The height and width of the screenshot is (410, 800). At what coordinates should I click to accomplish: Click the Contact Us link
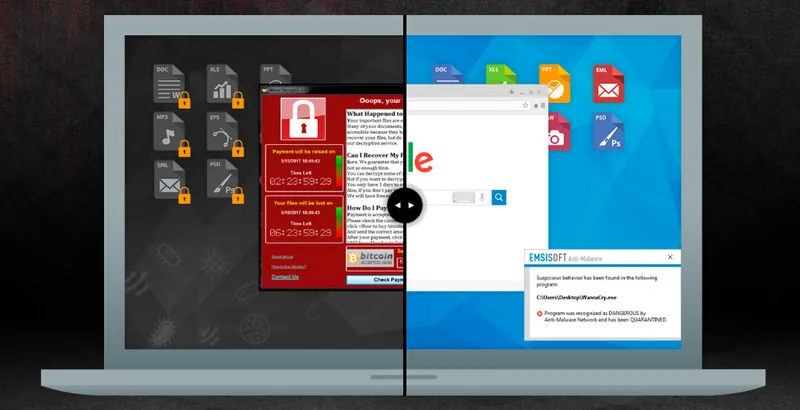(x=285, y=277)
